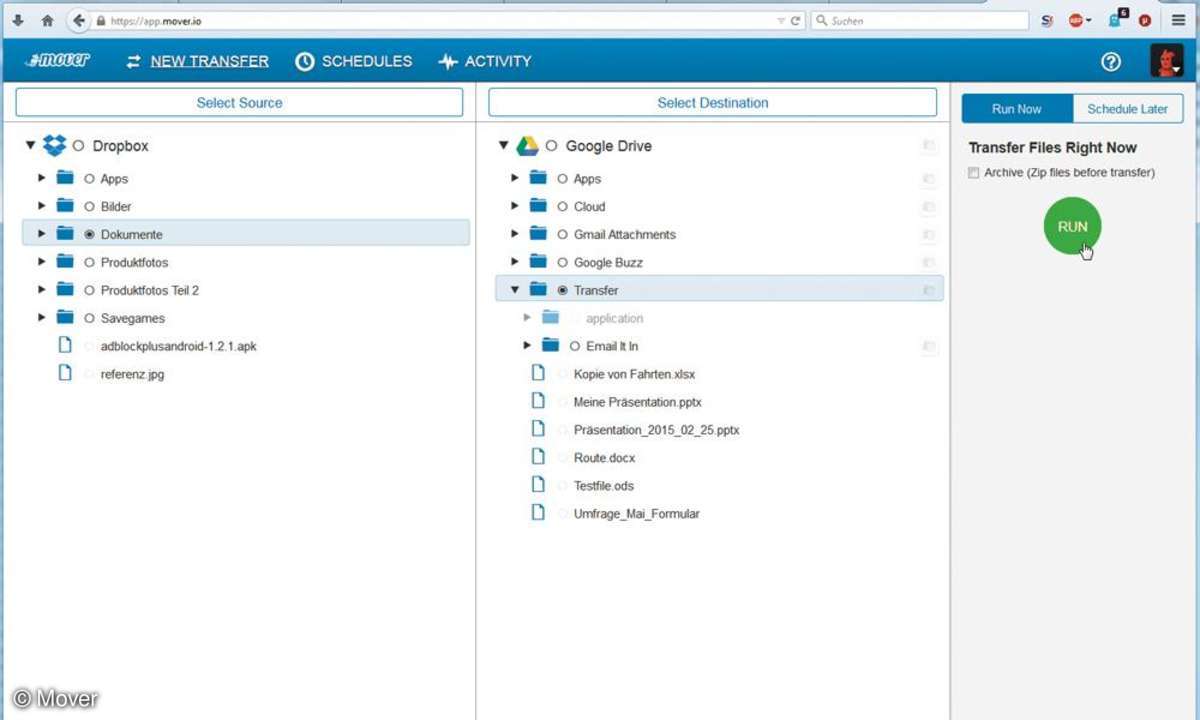Pick the Google Buzz radio button
Viewport: 1200px width, 720px height.
coord(562,263)
